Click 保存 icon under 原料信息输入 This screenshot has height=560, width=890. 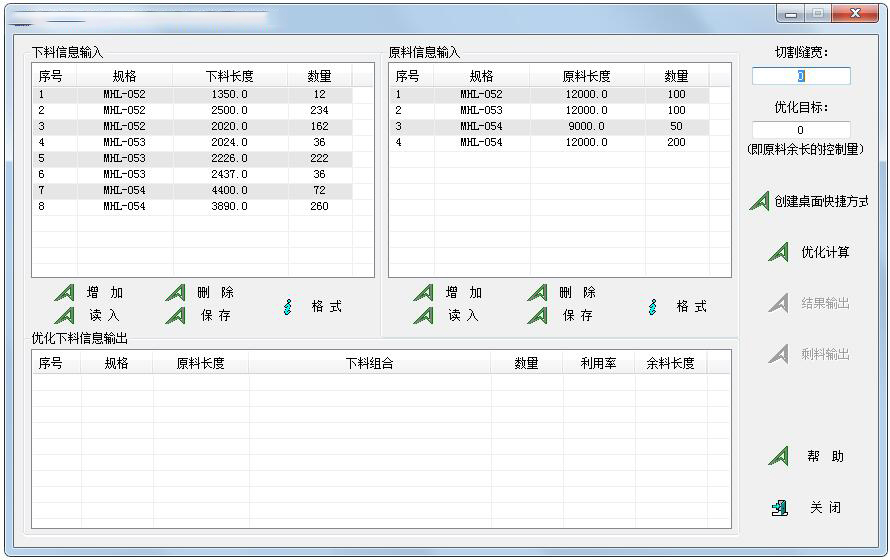(537, 315)
